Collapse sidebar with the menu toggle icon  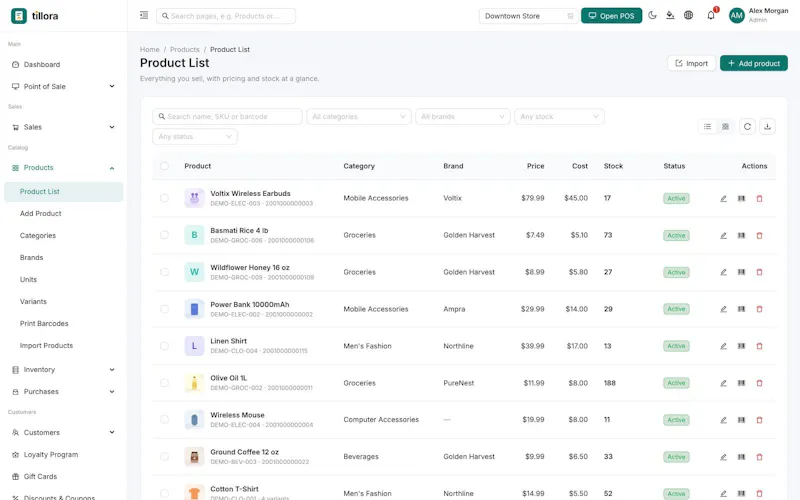[x=144, y=15]
